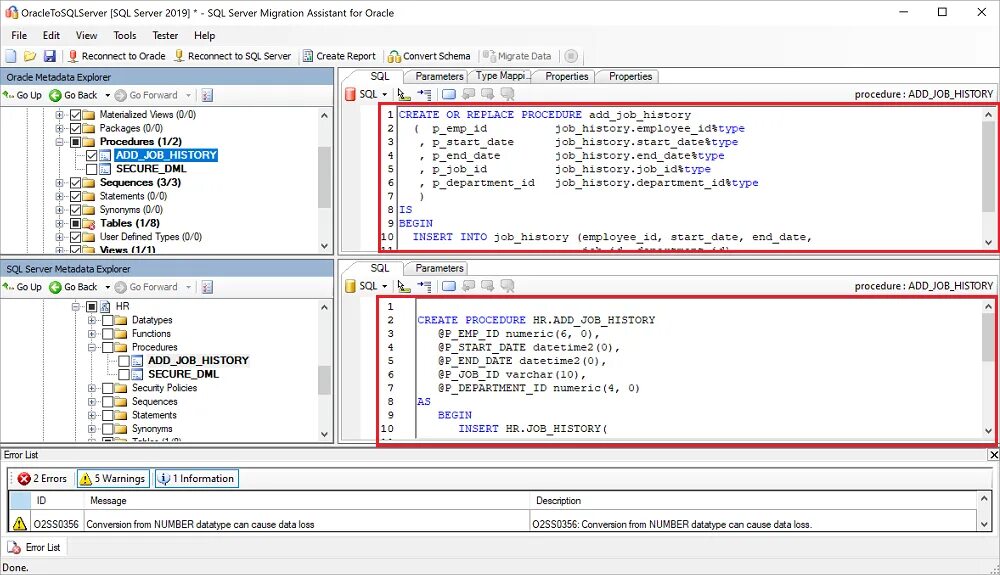Click the indent lines icon in SQL Server SQL toolbar
This screenshot has width=1000, height=575.
pos(424,286)
